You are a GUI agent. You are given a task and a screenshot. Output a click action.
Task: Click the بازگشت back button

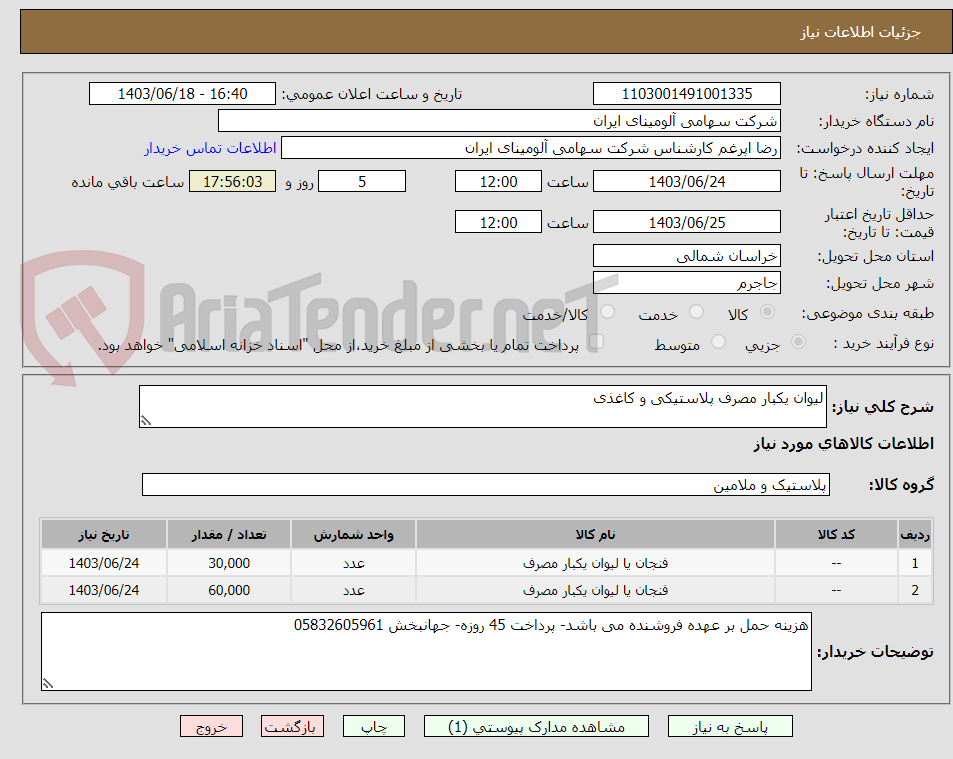point(292,726)
